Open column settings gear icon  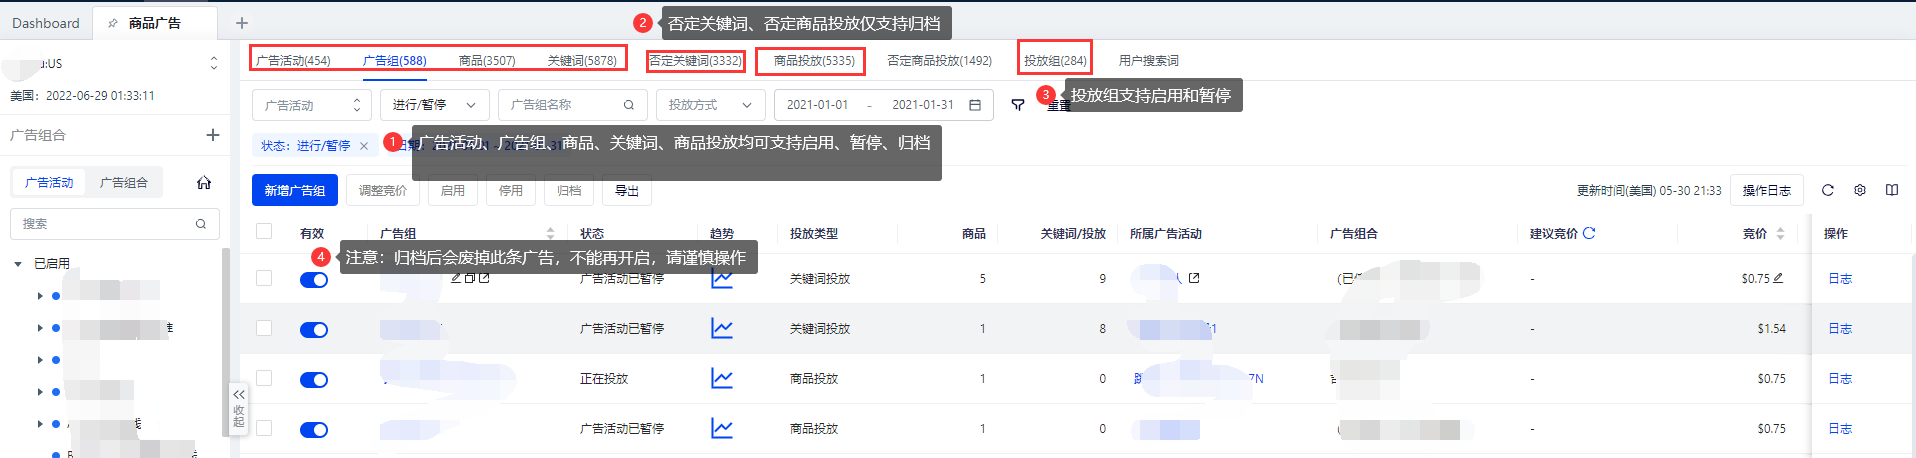1860,190
